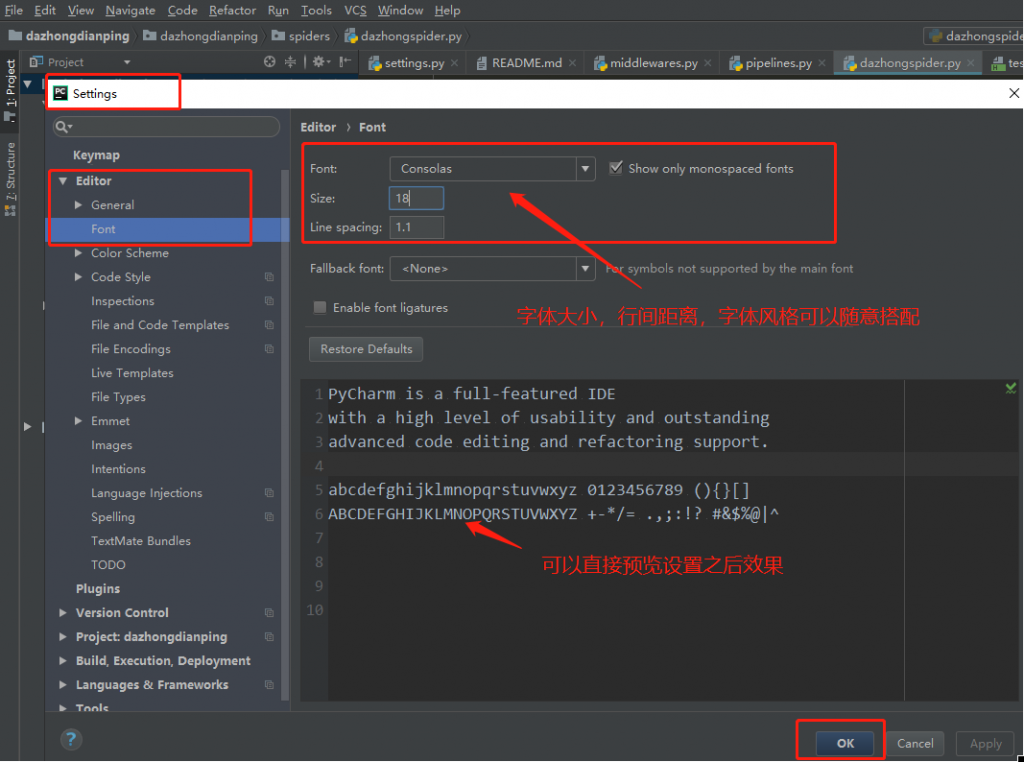Click the green checkmark in preview corner

(x=1011, y=389)
